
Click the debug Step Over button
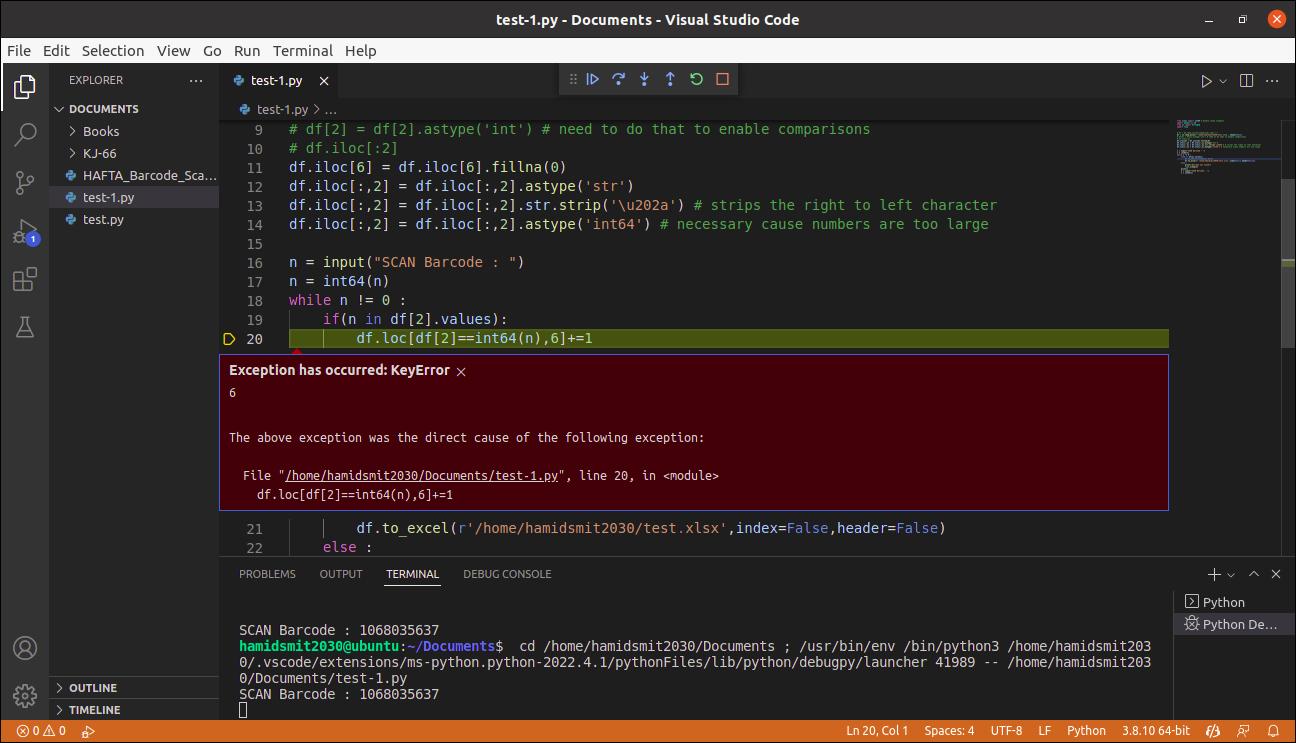[x=619, y=79]
